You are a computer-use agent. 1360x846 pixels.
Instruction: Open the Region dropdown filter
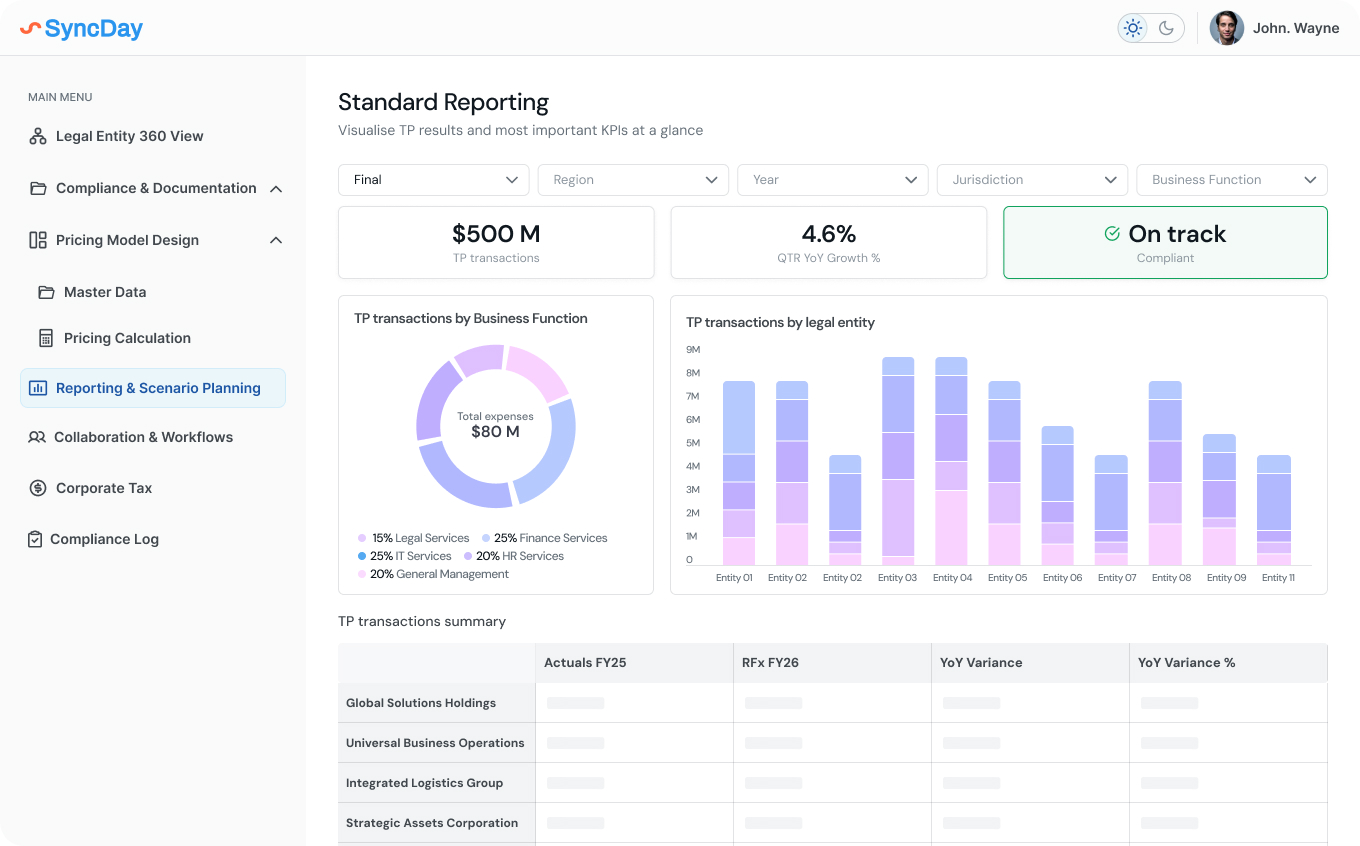[633, 180]
